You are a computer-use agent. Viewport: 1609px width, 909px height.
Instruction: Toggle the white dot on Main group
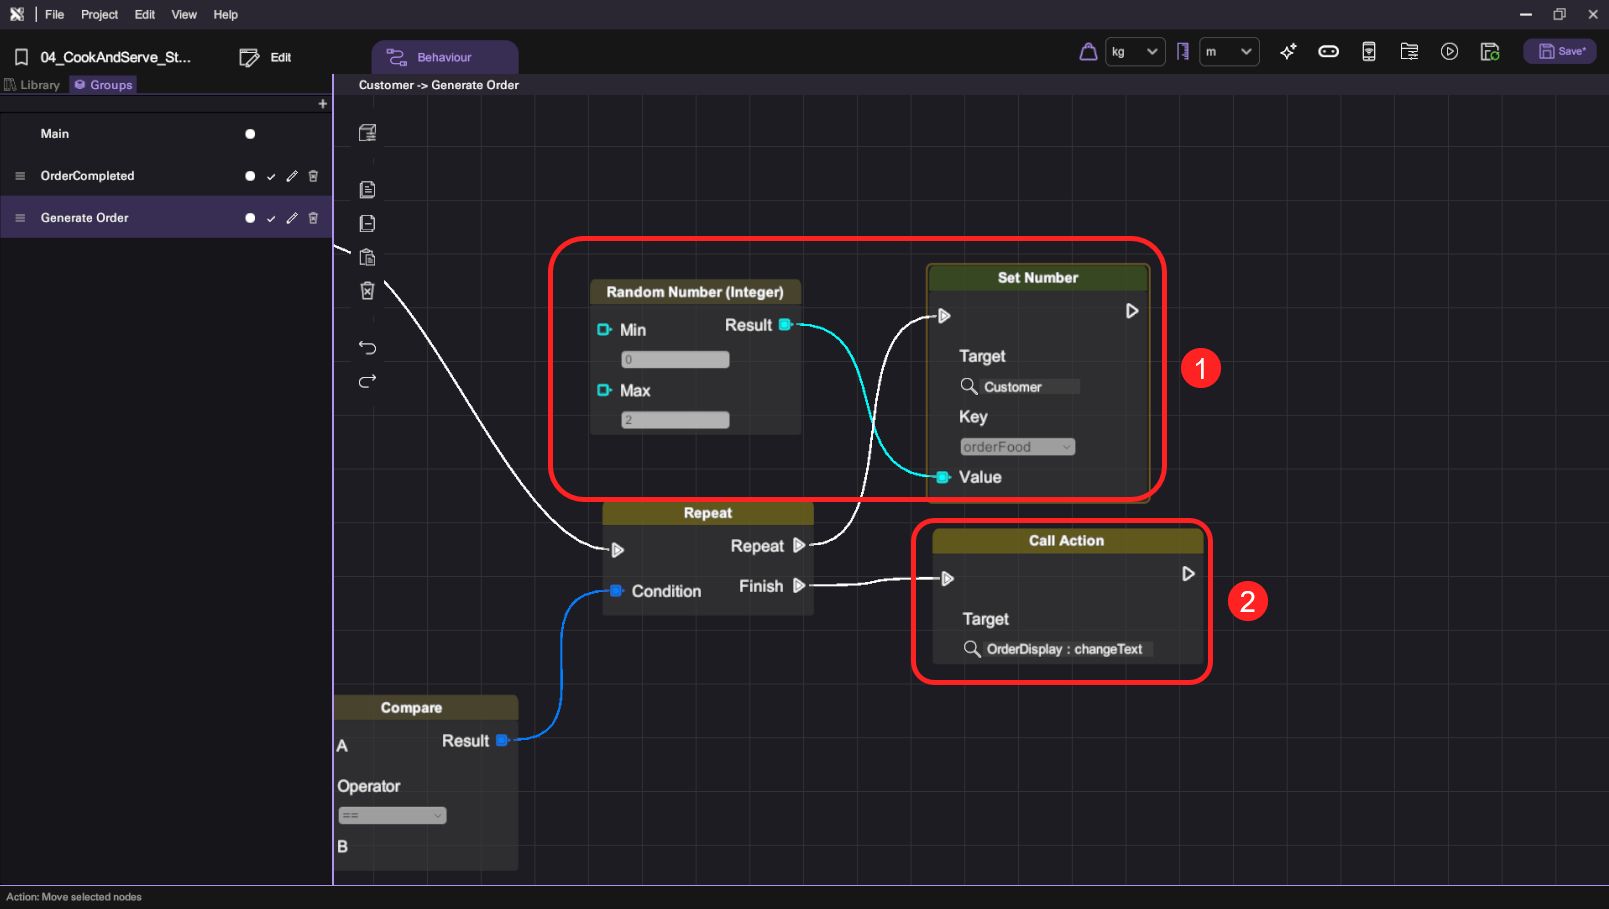pyautogui.click(x=250, y=134)
